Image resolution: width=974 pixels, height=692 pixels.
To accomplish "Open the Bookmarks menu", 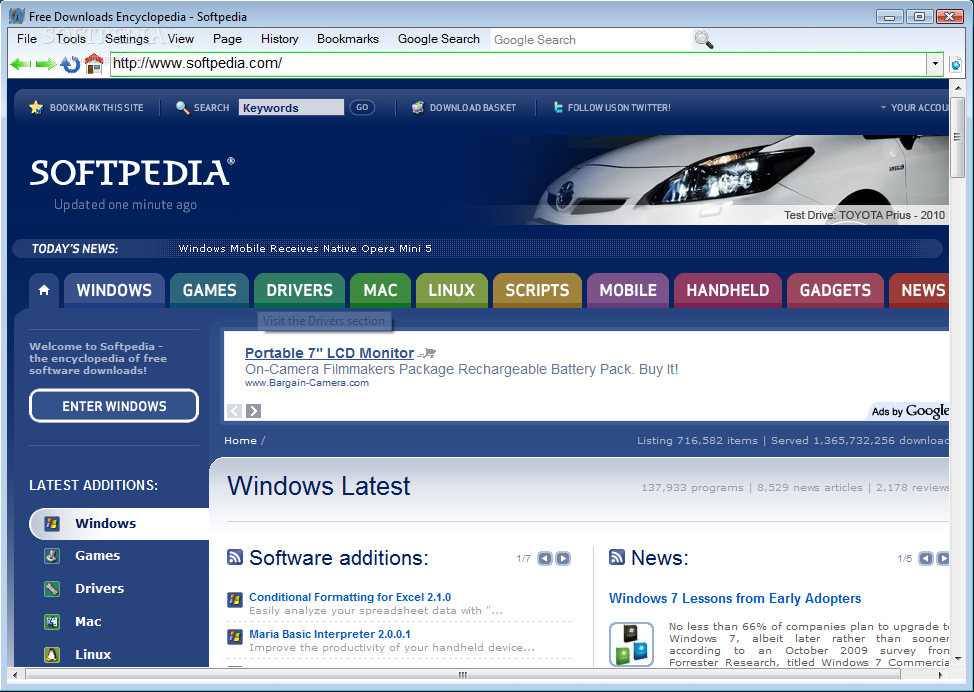I will [x=348, y=39].
